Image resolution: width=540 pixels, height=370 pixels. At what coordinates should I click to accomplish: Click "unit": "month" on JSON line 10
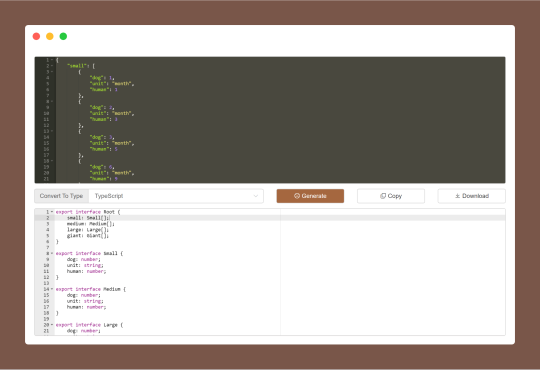click(112, 113)
